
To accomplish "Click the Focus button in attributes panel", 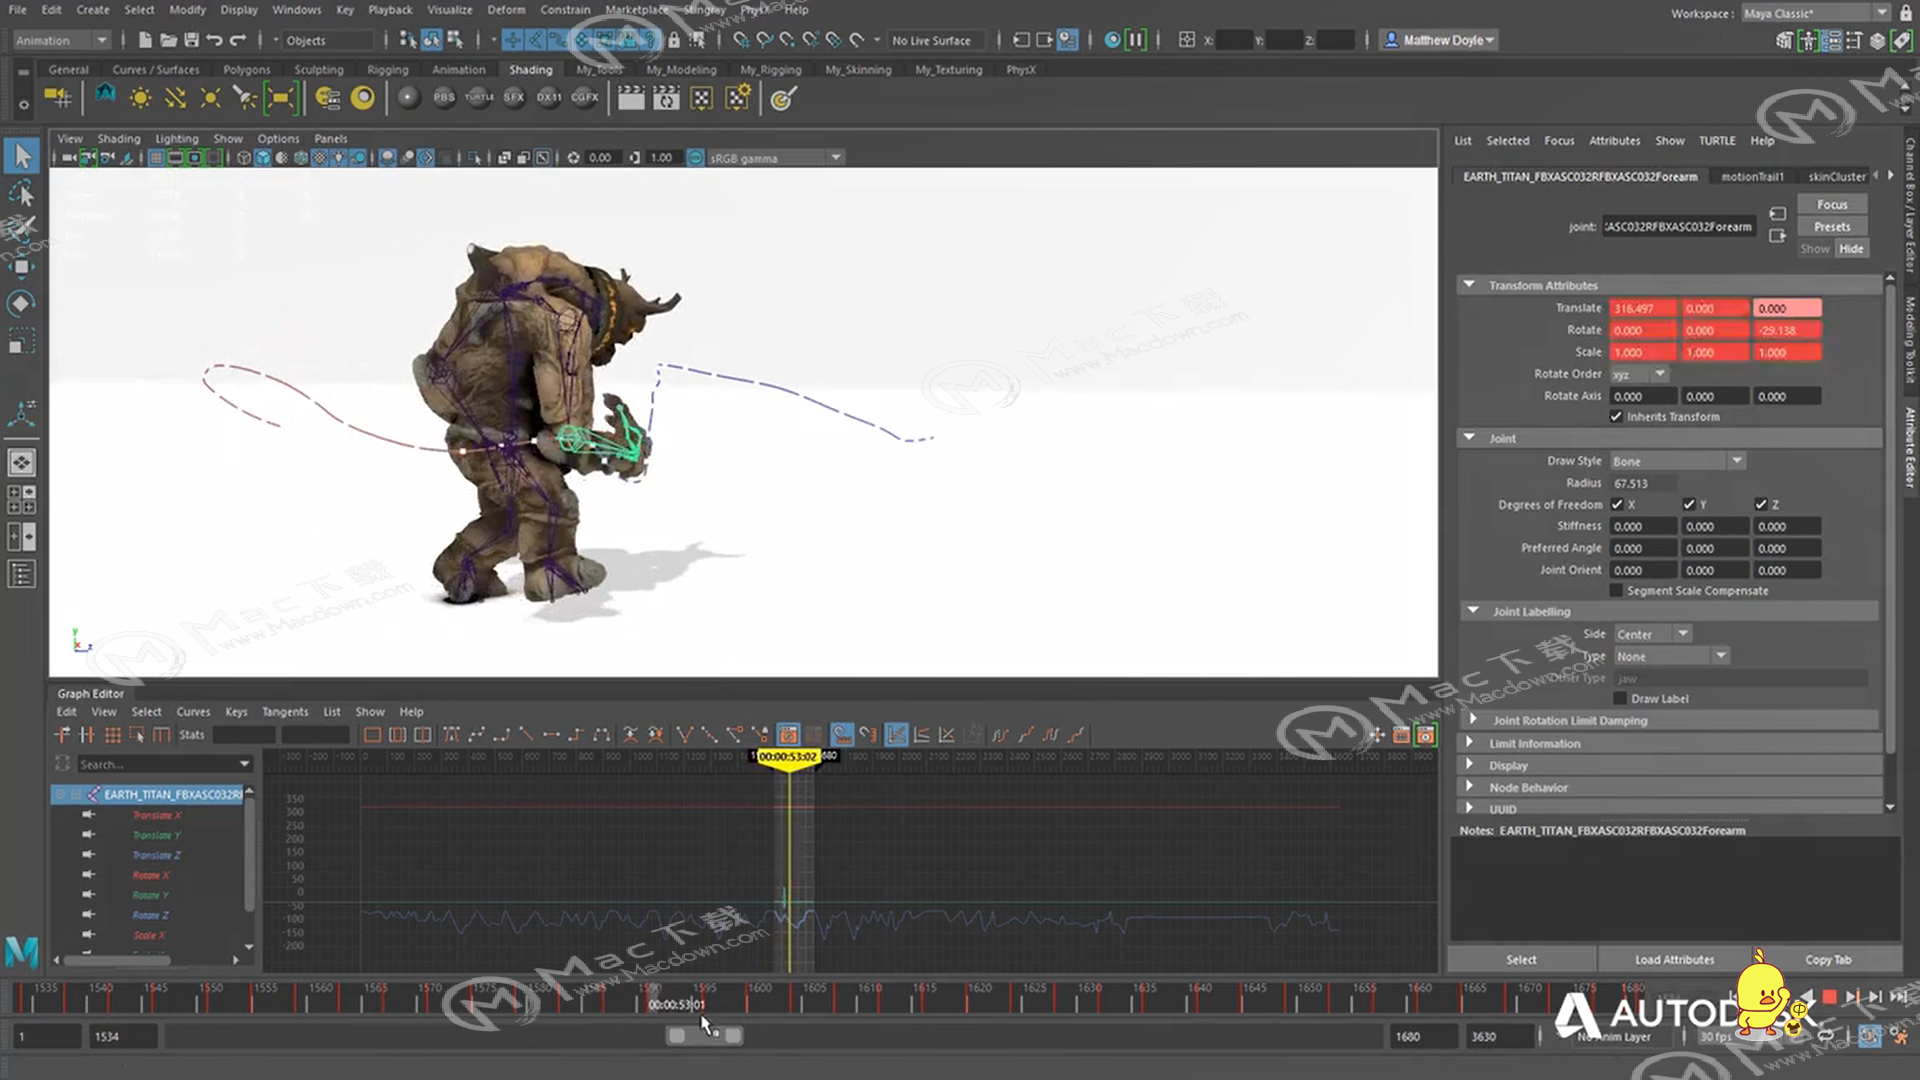I will [x=1833, y=204].
